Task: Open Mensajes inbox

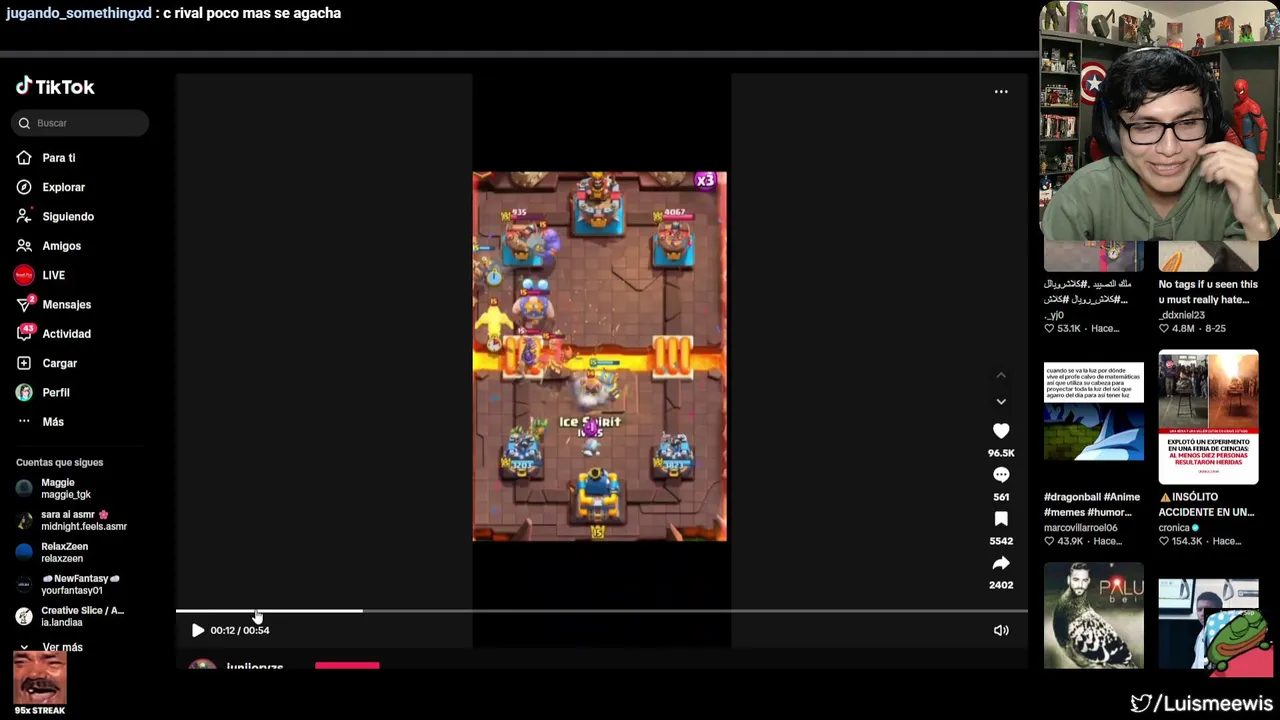Action: (x=67, y=304)
